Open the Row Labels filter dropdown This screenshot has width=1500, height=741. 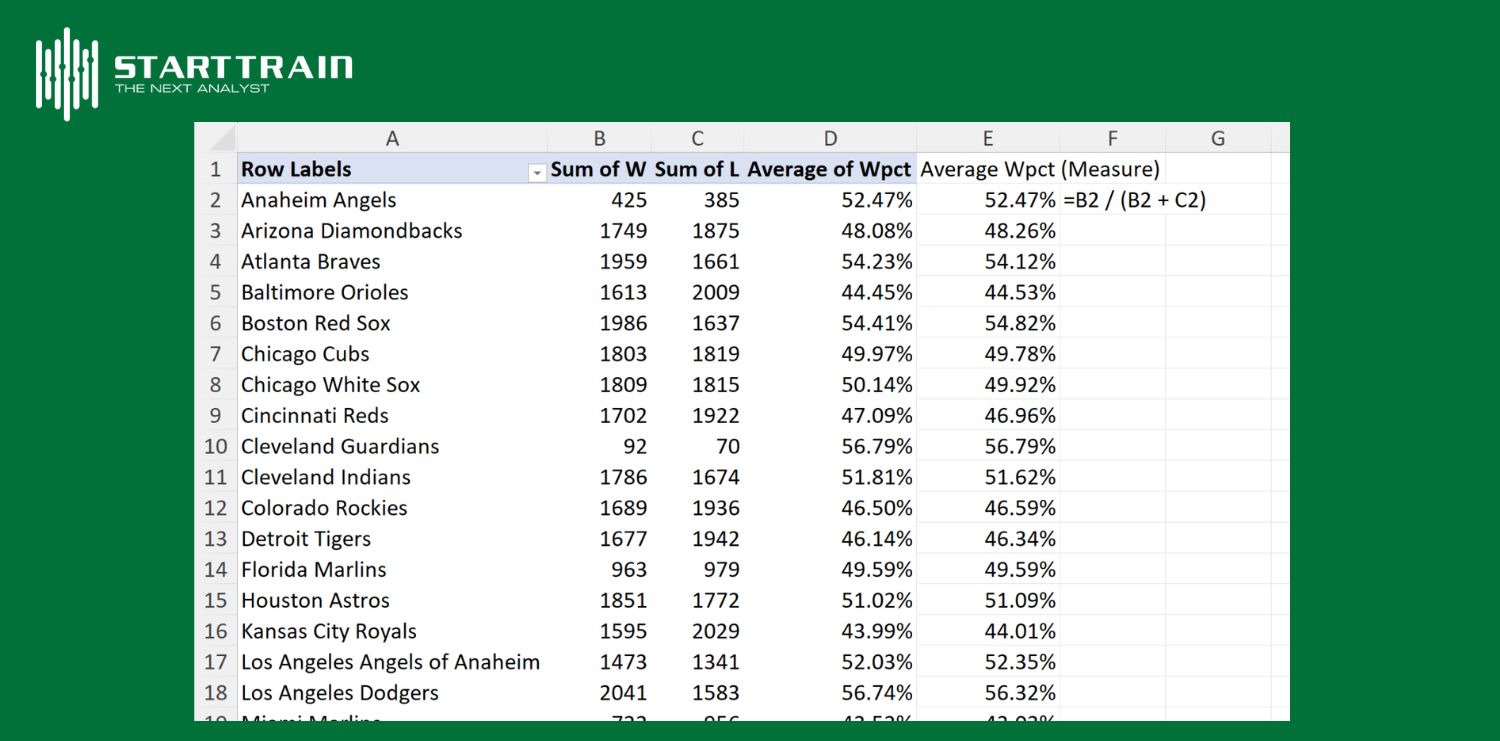tap(537, 173)
